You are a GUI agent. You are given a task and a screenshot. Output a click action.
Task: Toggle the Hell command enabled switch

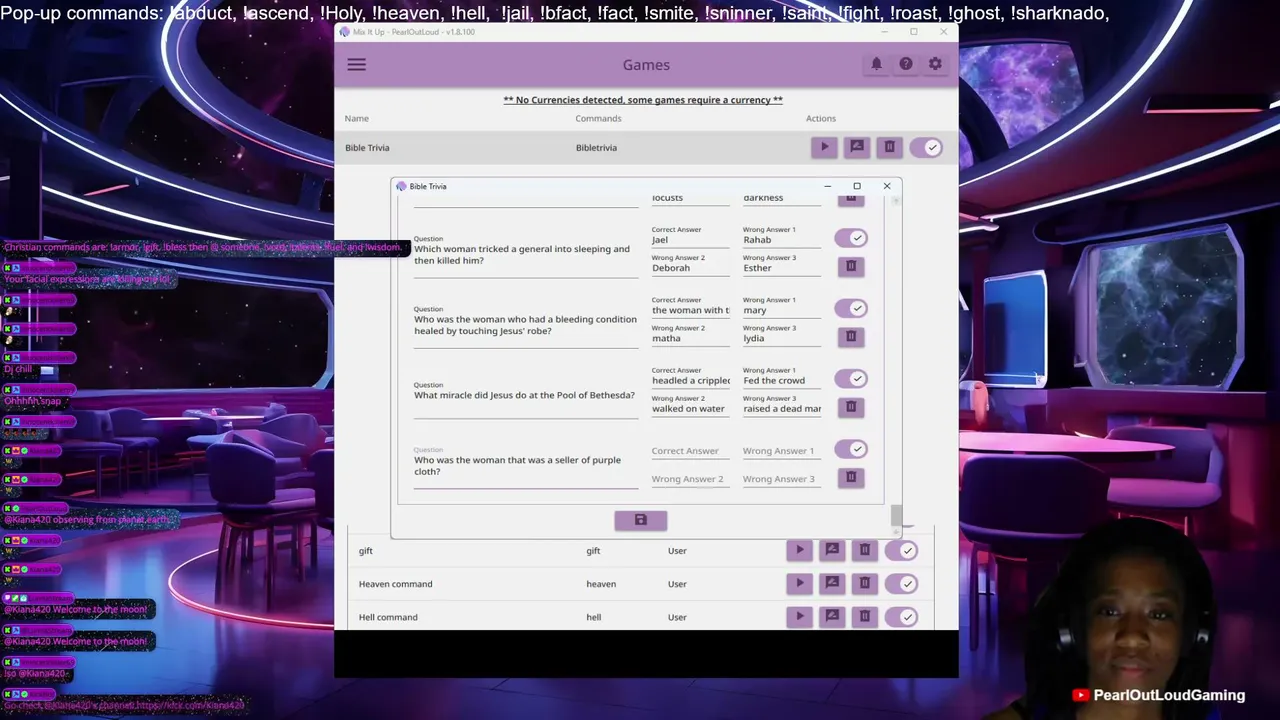coord(902,616)
